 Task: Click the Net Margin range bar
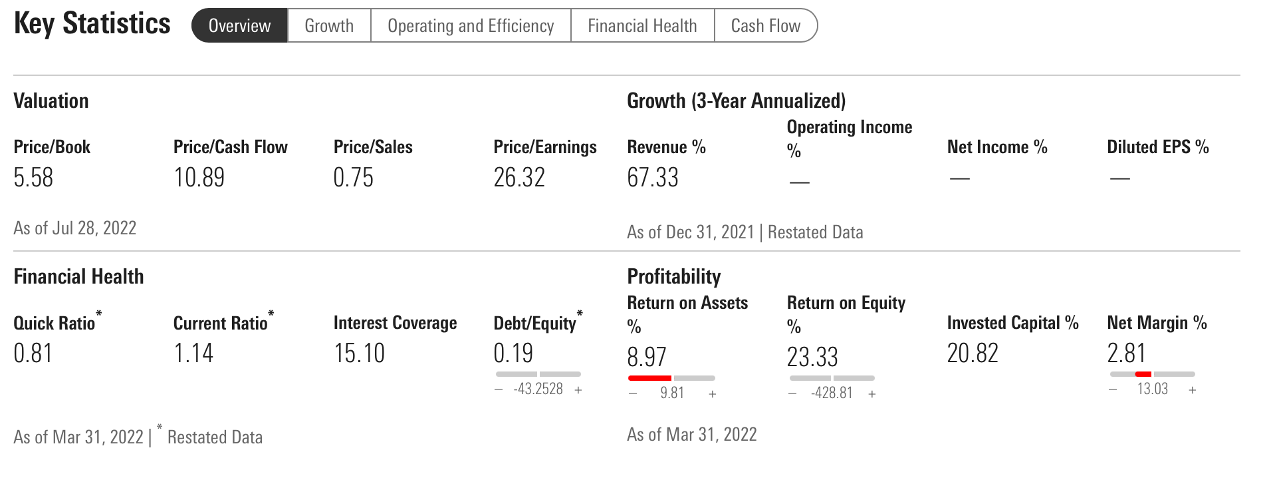pos(1152,374)
